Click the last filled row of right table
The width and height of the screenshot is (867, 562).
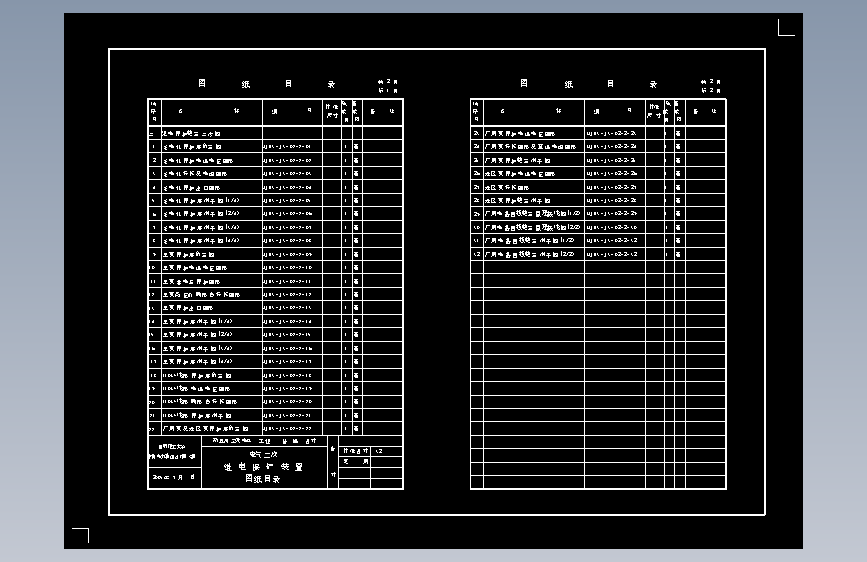pyautogui.click(x=598, y=254)
